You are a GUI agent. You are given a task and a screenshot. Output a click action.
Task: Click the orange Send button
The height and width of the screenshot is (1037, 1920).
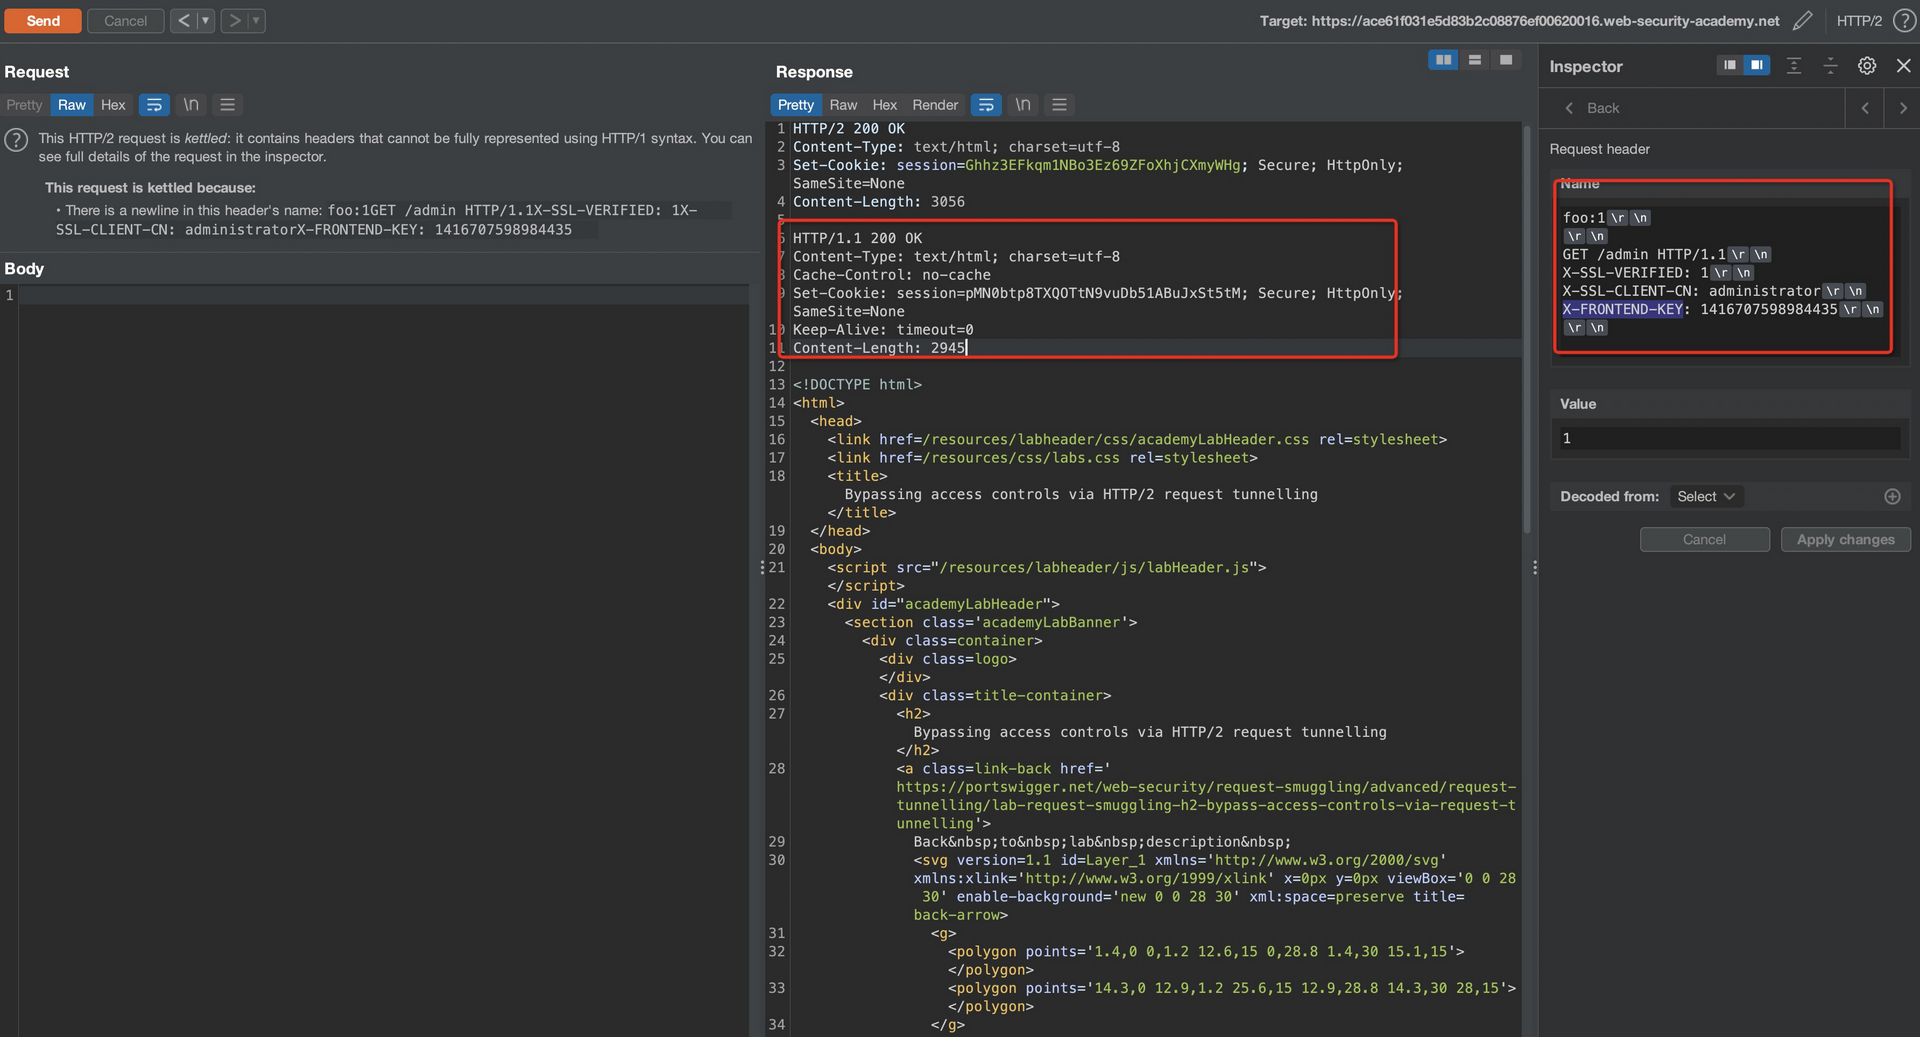click(43, 21)
